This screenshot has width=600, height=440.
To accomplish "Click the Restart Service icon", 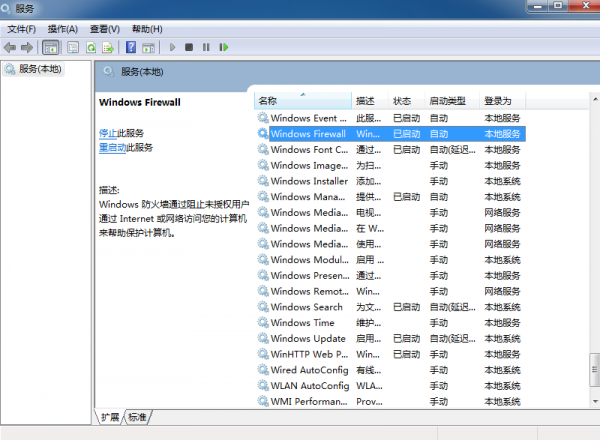I will coord(224,47).
